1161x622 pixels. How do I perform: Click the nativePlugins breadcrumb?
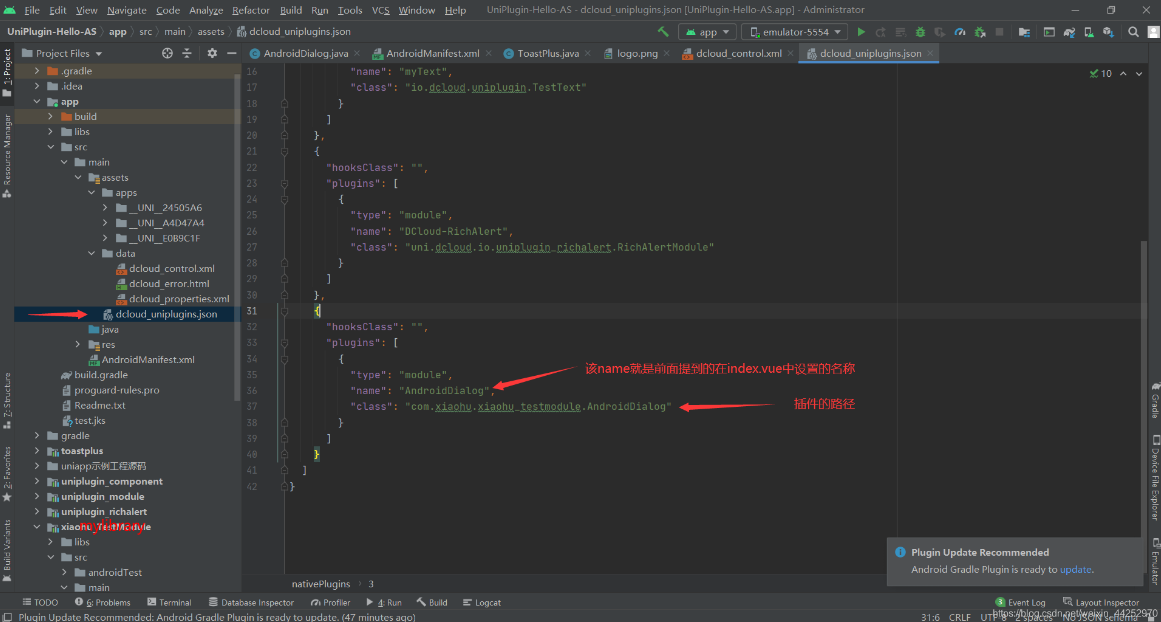(321, 583)
